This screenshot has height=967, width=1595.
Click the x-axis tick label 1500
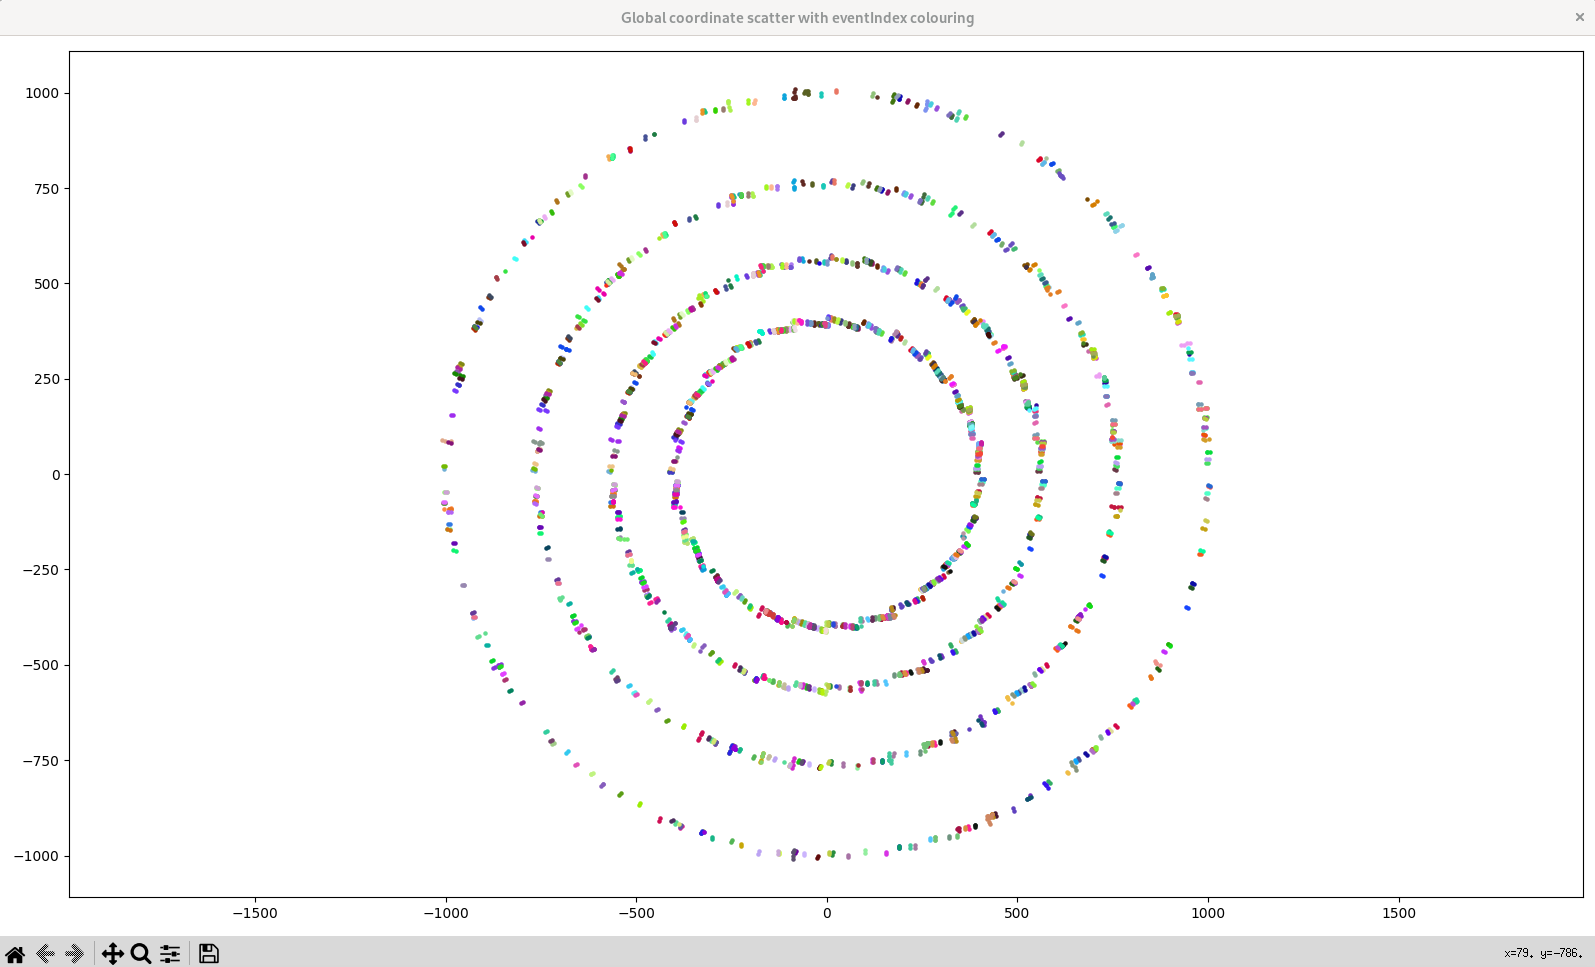click(1399, 913)
